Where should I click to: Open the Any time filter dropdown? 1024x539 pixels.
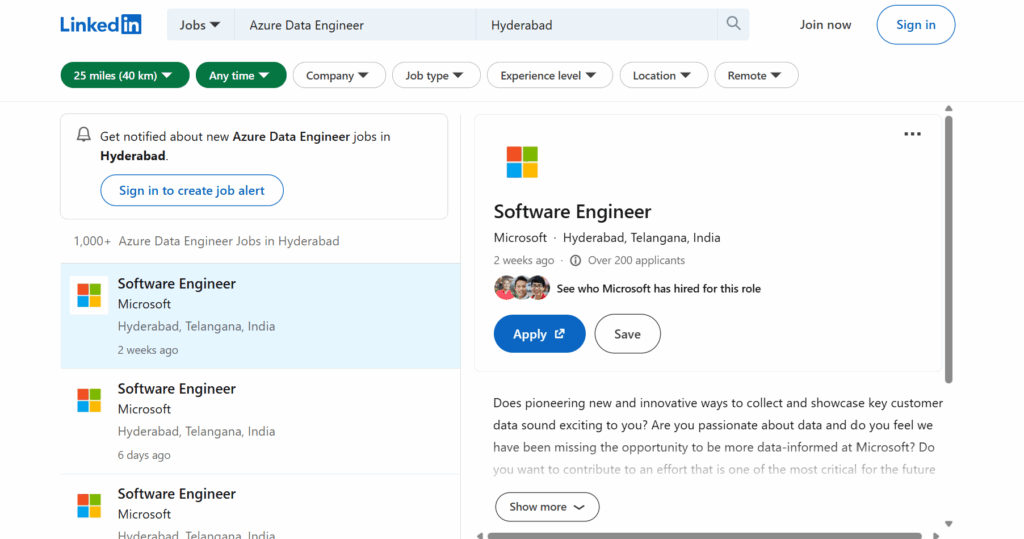pyautogui.click(x=240, y=76)
